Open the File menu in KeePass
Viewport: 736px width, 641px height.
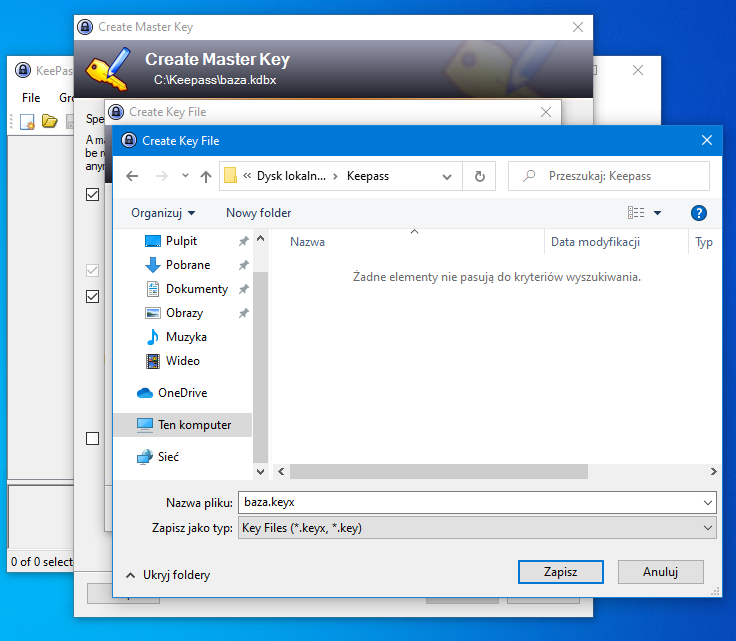pos(31,98)
